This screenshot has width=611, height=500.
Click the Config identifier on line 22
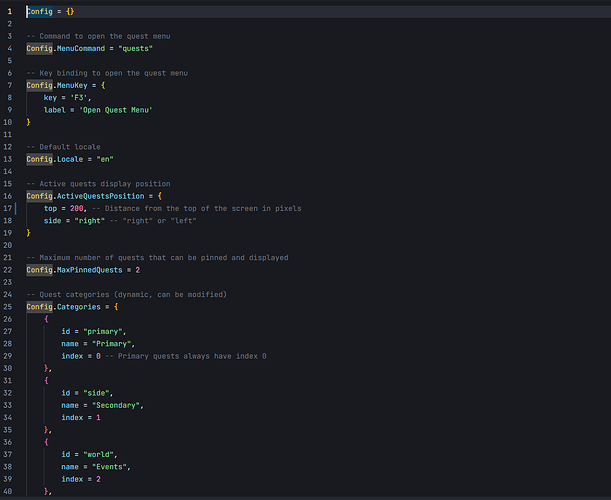39,270
